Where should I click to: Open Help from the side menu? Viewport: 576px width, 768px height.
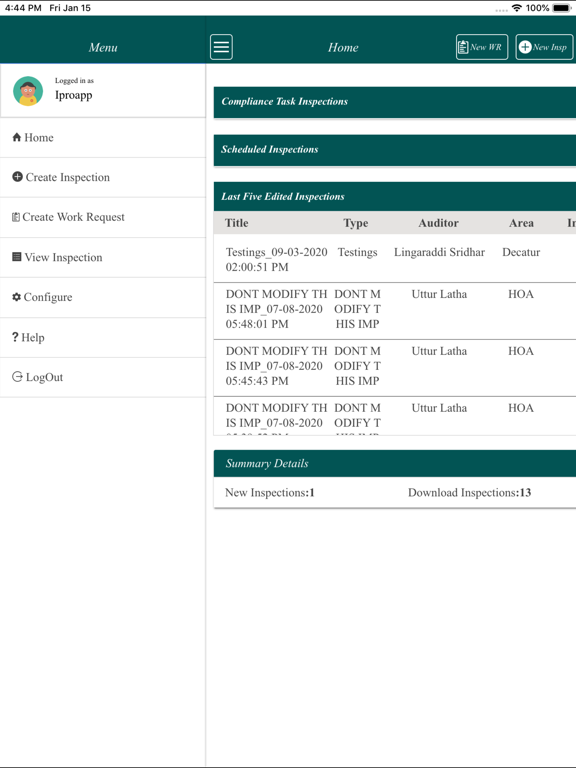point(103,337)
